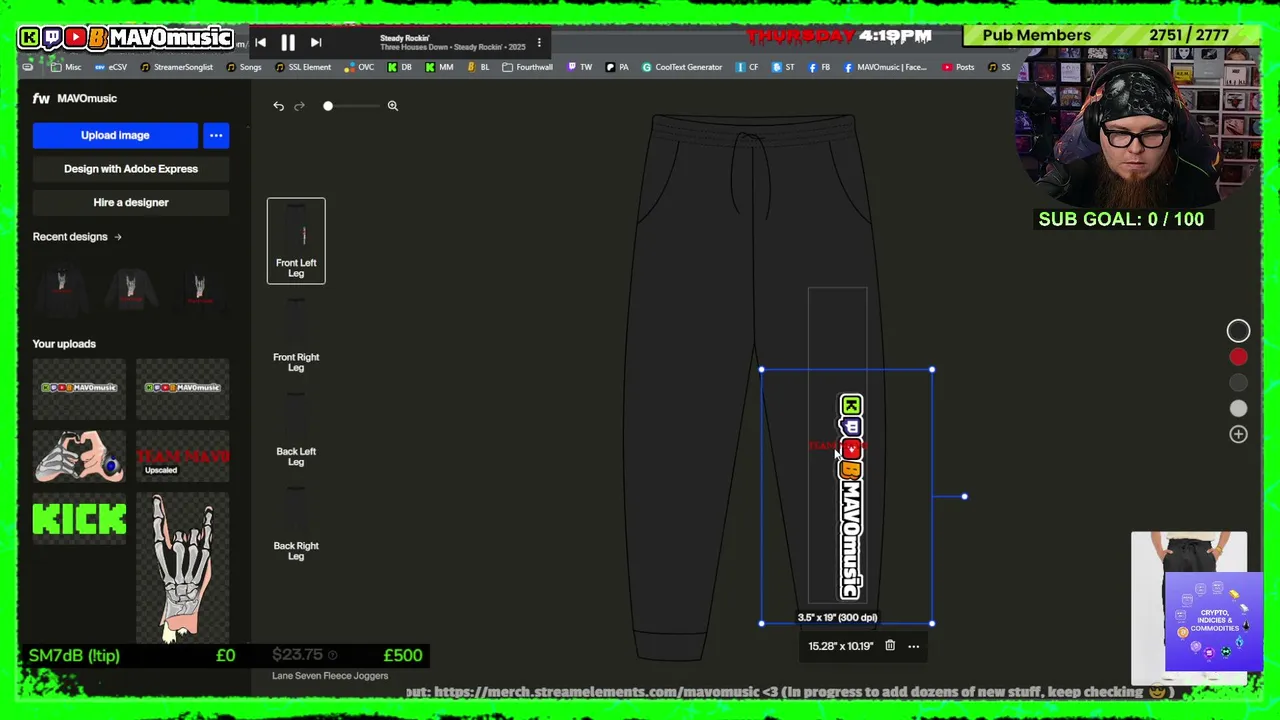Open the StreamerSonglist bookmark
This screenshot has width=1280, height=720.
[177, 67]
